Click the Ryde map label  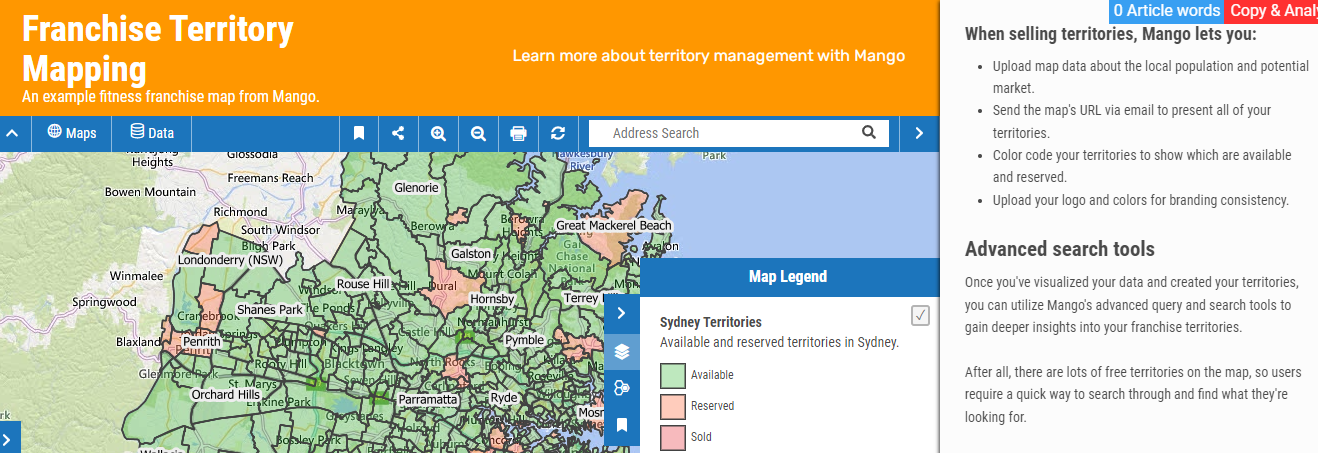coord(504,397)
